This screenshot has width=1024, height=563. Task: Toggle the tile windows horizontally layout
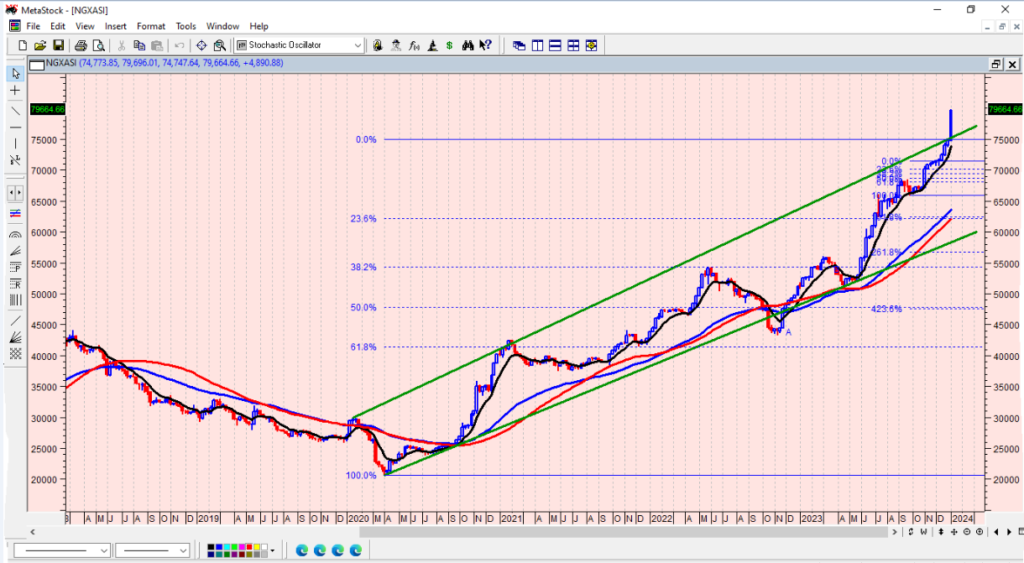pos(555,45)
